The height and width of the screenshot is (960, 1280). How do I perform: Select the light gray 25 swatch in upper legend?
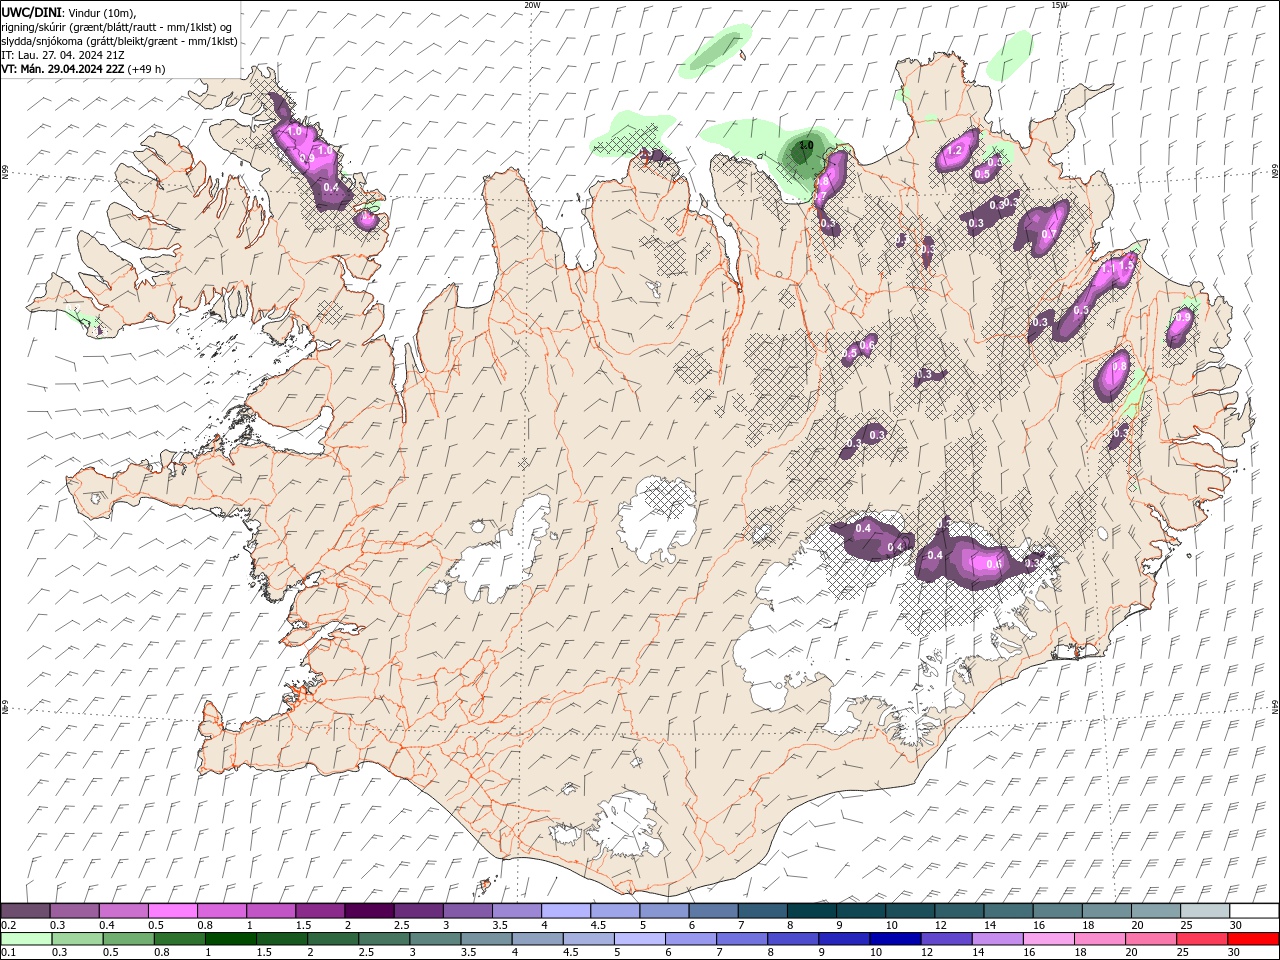click(x=1204, y=910)
